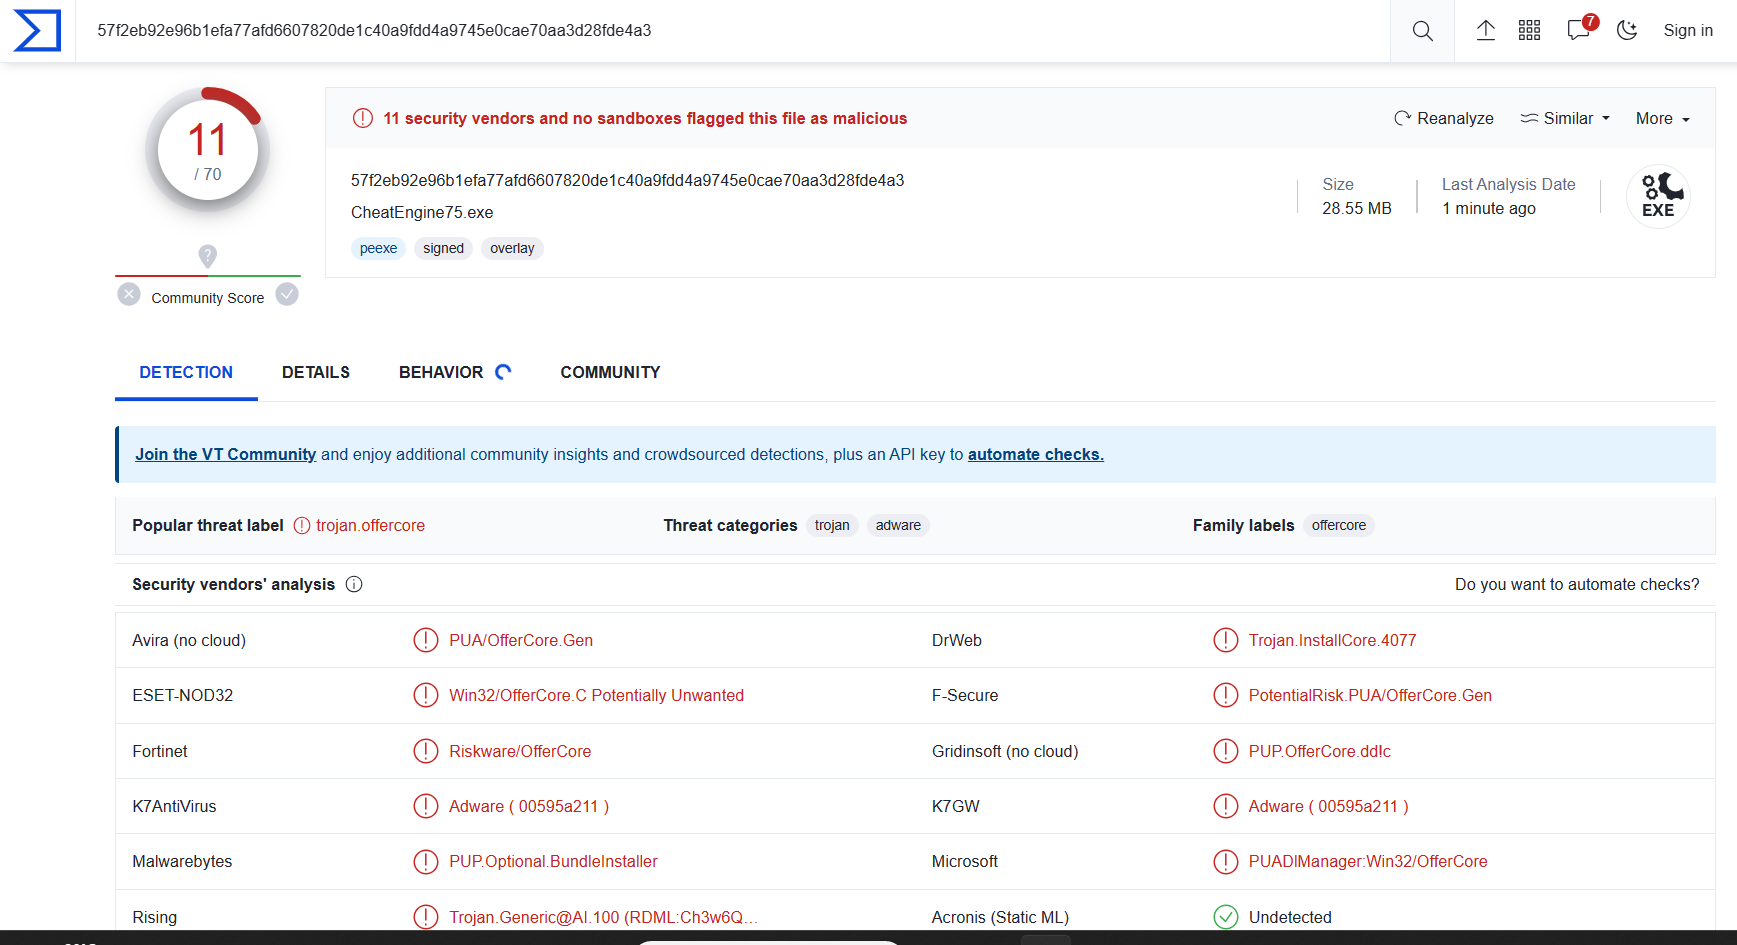Click the alert icon next to PUP.OfferCore.ddlc
This screenshot has height=945, width=1737.
tap(1226, 751)
